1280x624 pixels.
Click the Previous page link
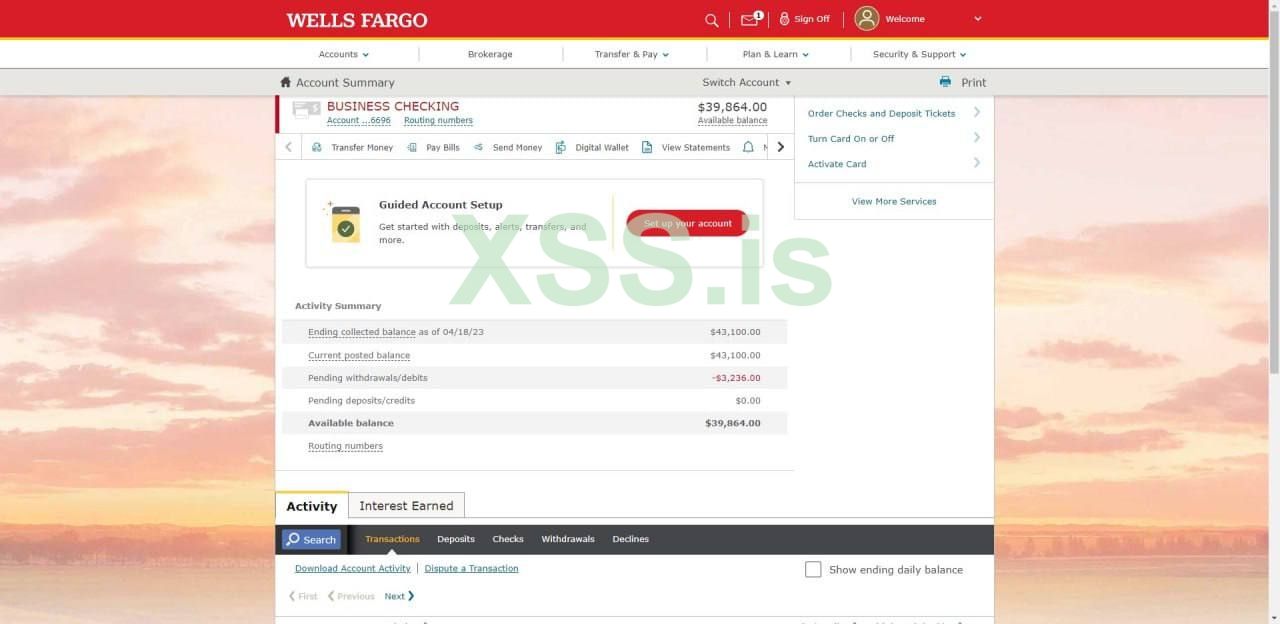351,596
